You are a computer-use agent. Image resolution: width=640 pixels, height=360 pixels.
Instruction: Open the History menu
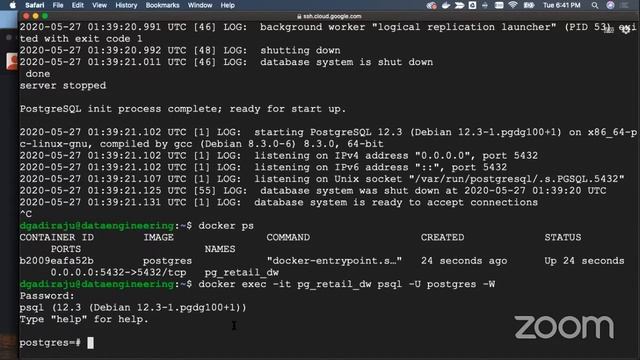pos(126,5)
